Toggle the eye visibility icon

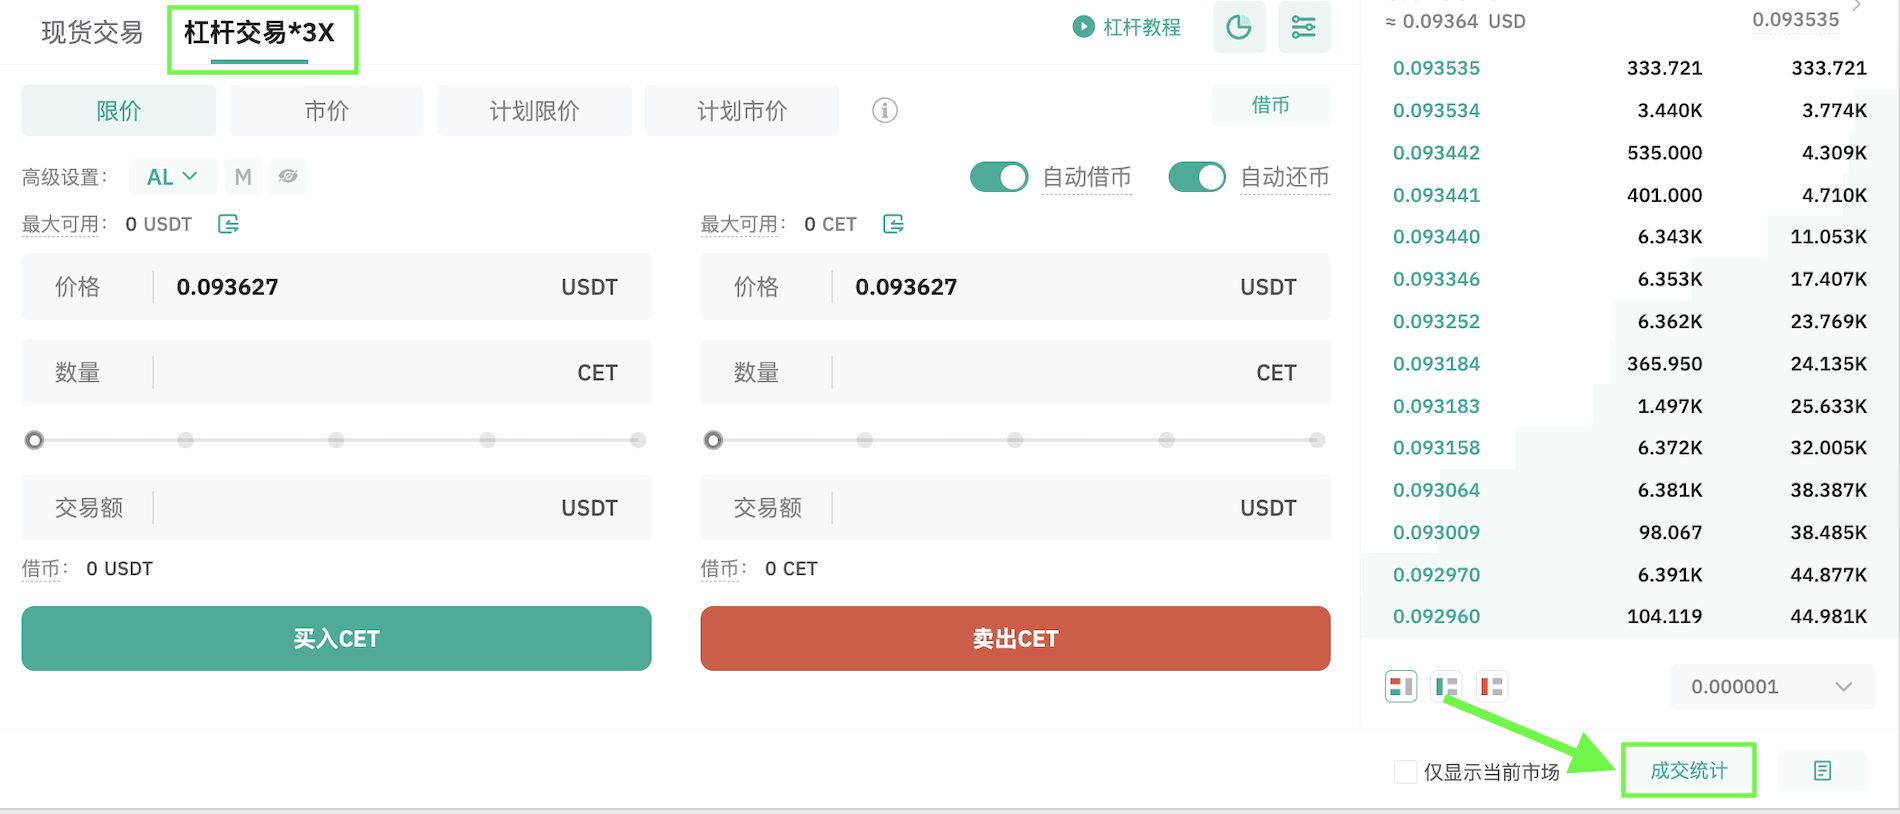(x=288, y=176)
